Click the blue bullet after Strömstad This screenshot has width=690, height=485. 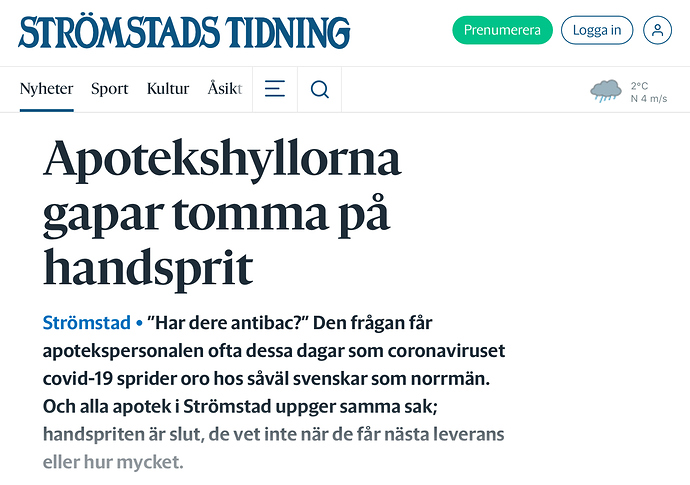pos(139,323)
